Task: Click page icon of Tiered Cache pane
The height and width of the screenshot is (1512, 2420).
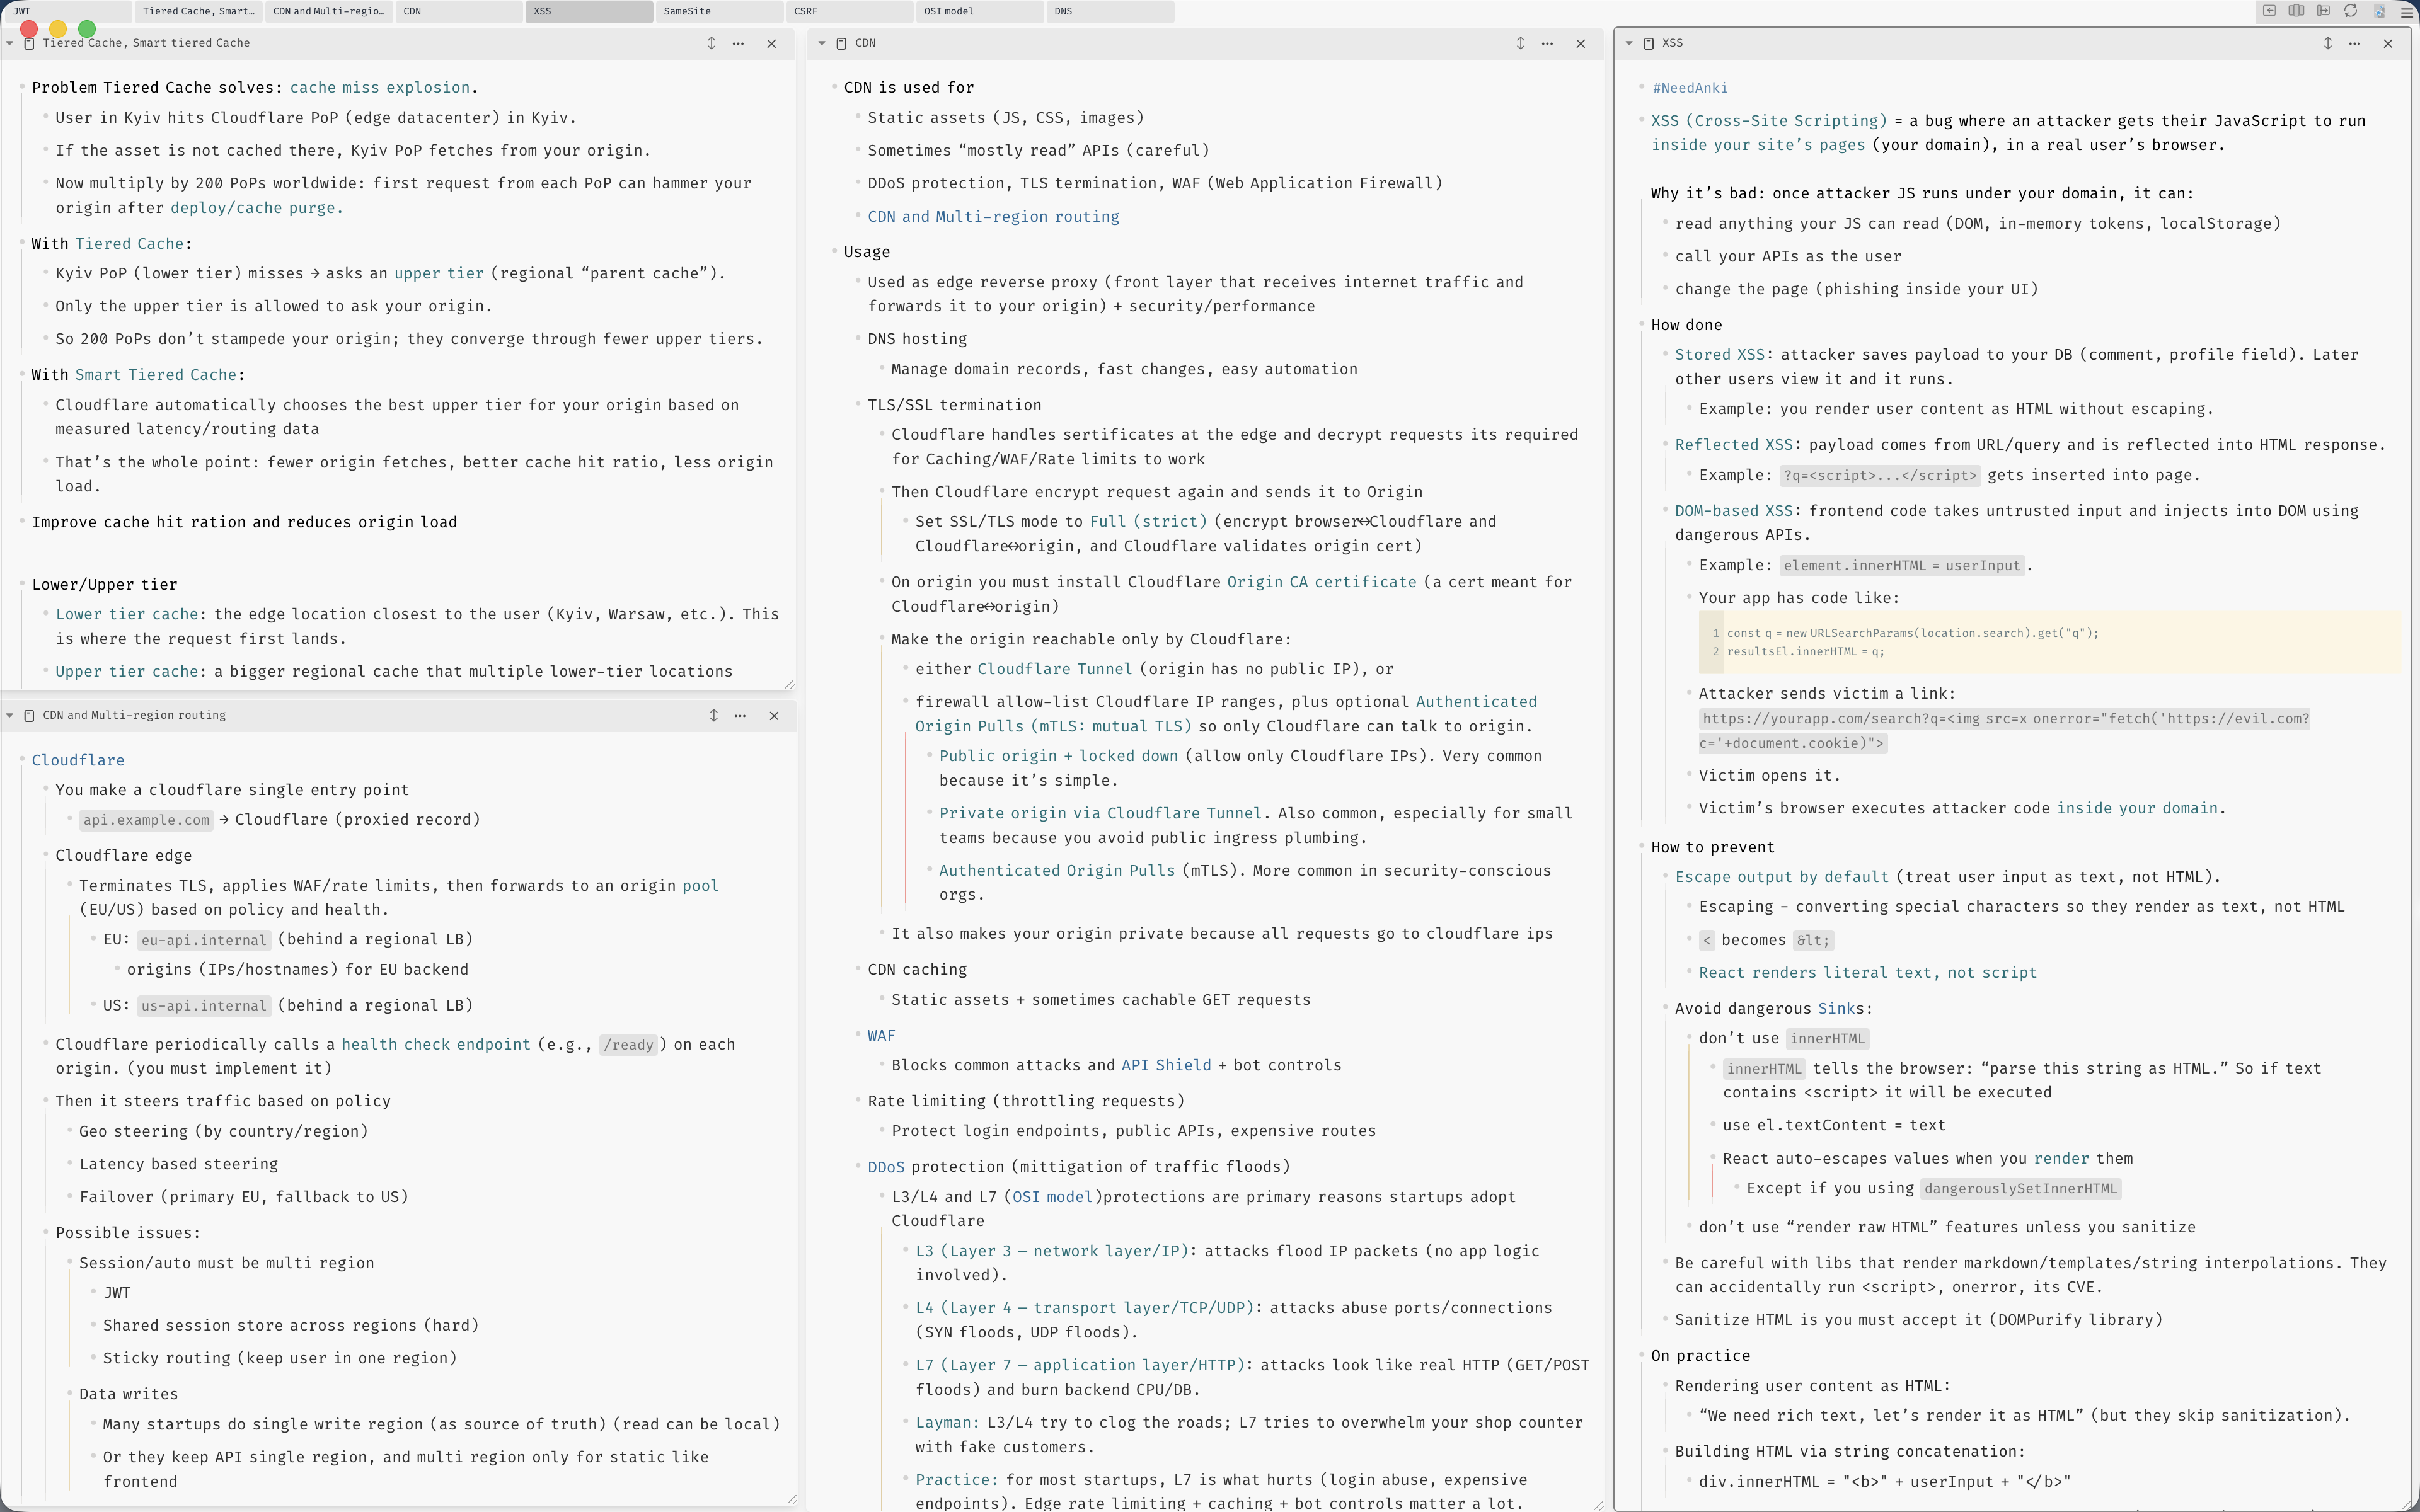Action: 29,43
